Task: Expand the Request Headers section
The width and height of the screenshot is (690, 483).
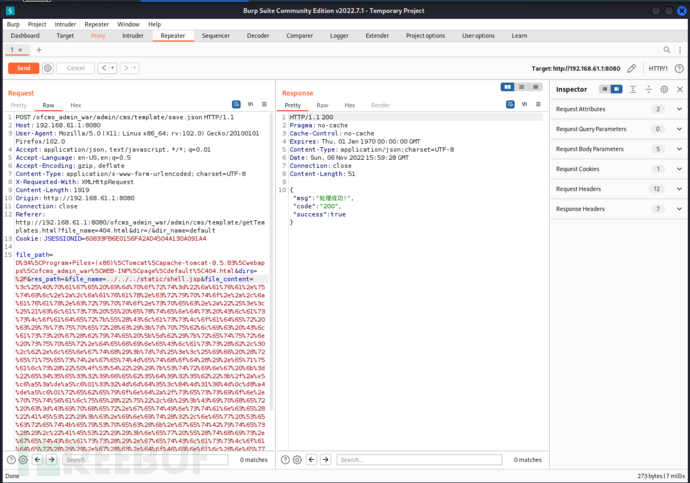Action: pyautogui.click(x=679, y=188)
